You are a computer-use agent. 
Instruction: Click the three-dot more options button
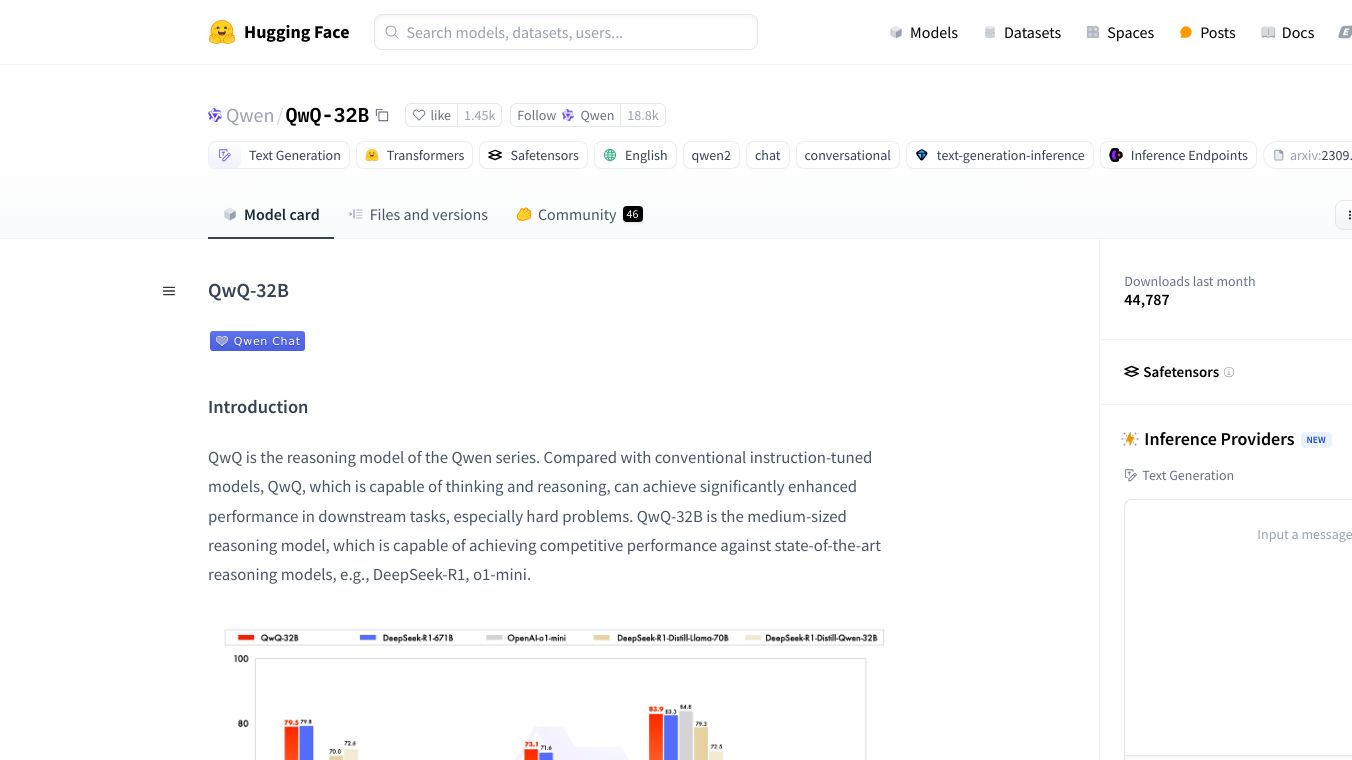tap(1346, 215)
